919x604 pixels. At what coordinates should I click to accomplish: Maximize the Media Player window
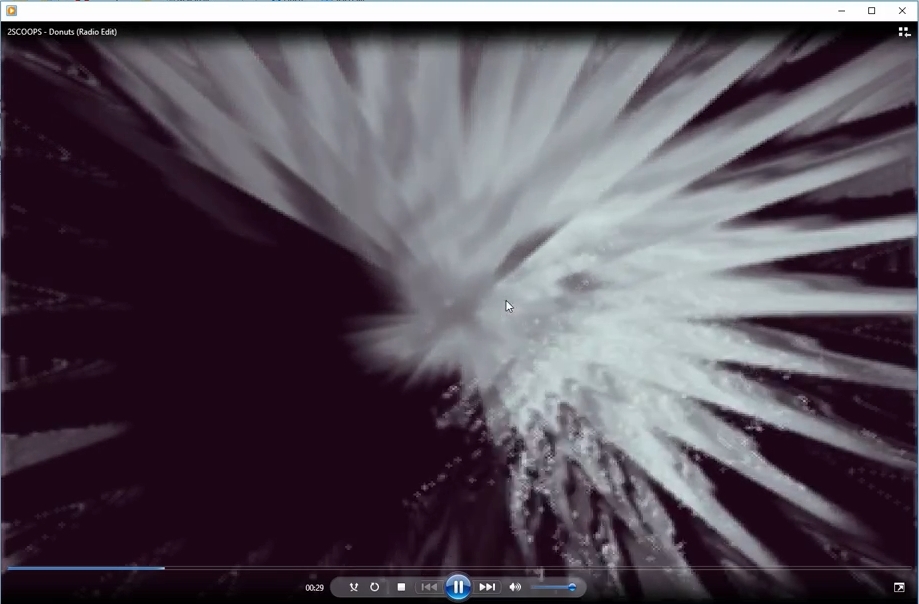(x=872, y=11)
